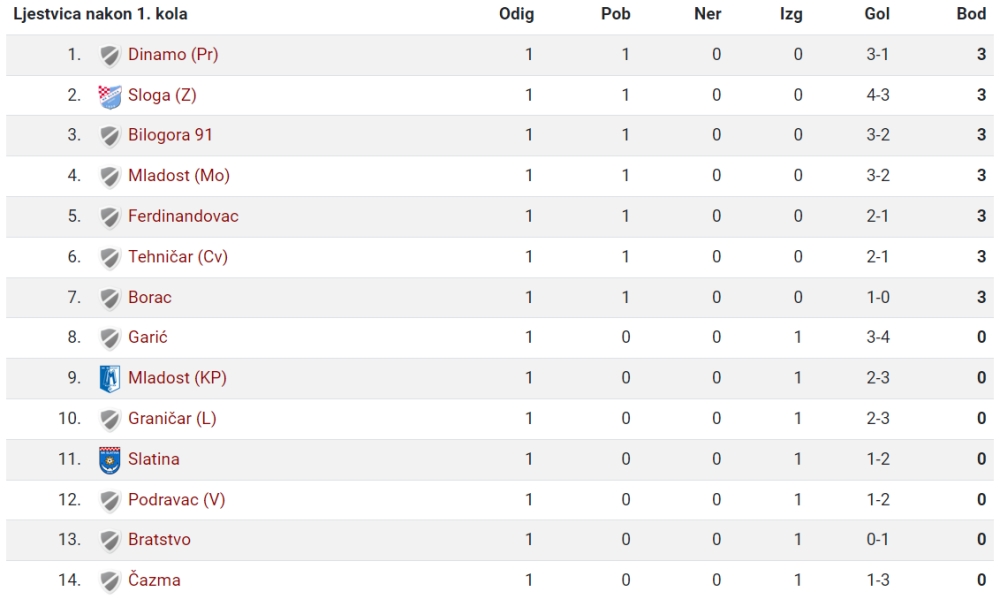Viewport: 1000px width, 599px height.
Task: Click the Gol column header
Action: 877,14
